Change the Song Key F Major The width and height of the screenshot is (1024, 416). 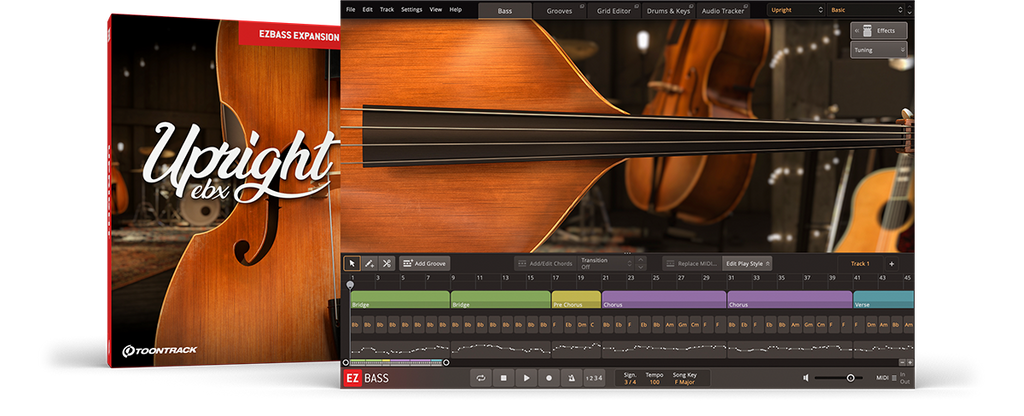coord(684,381)
